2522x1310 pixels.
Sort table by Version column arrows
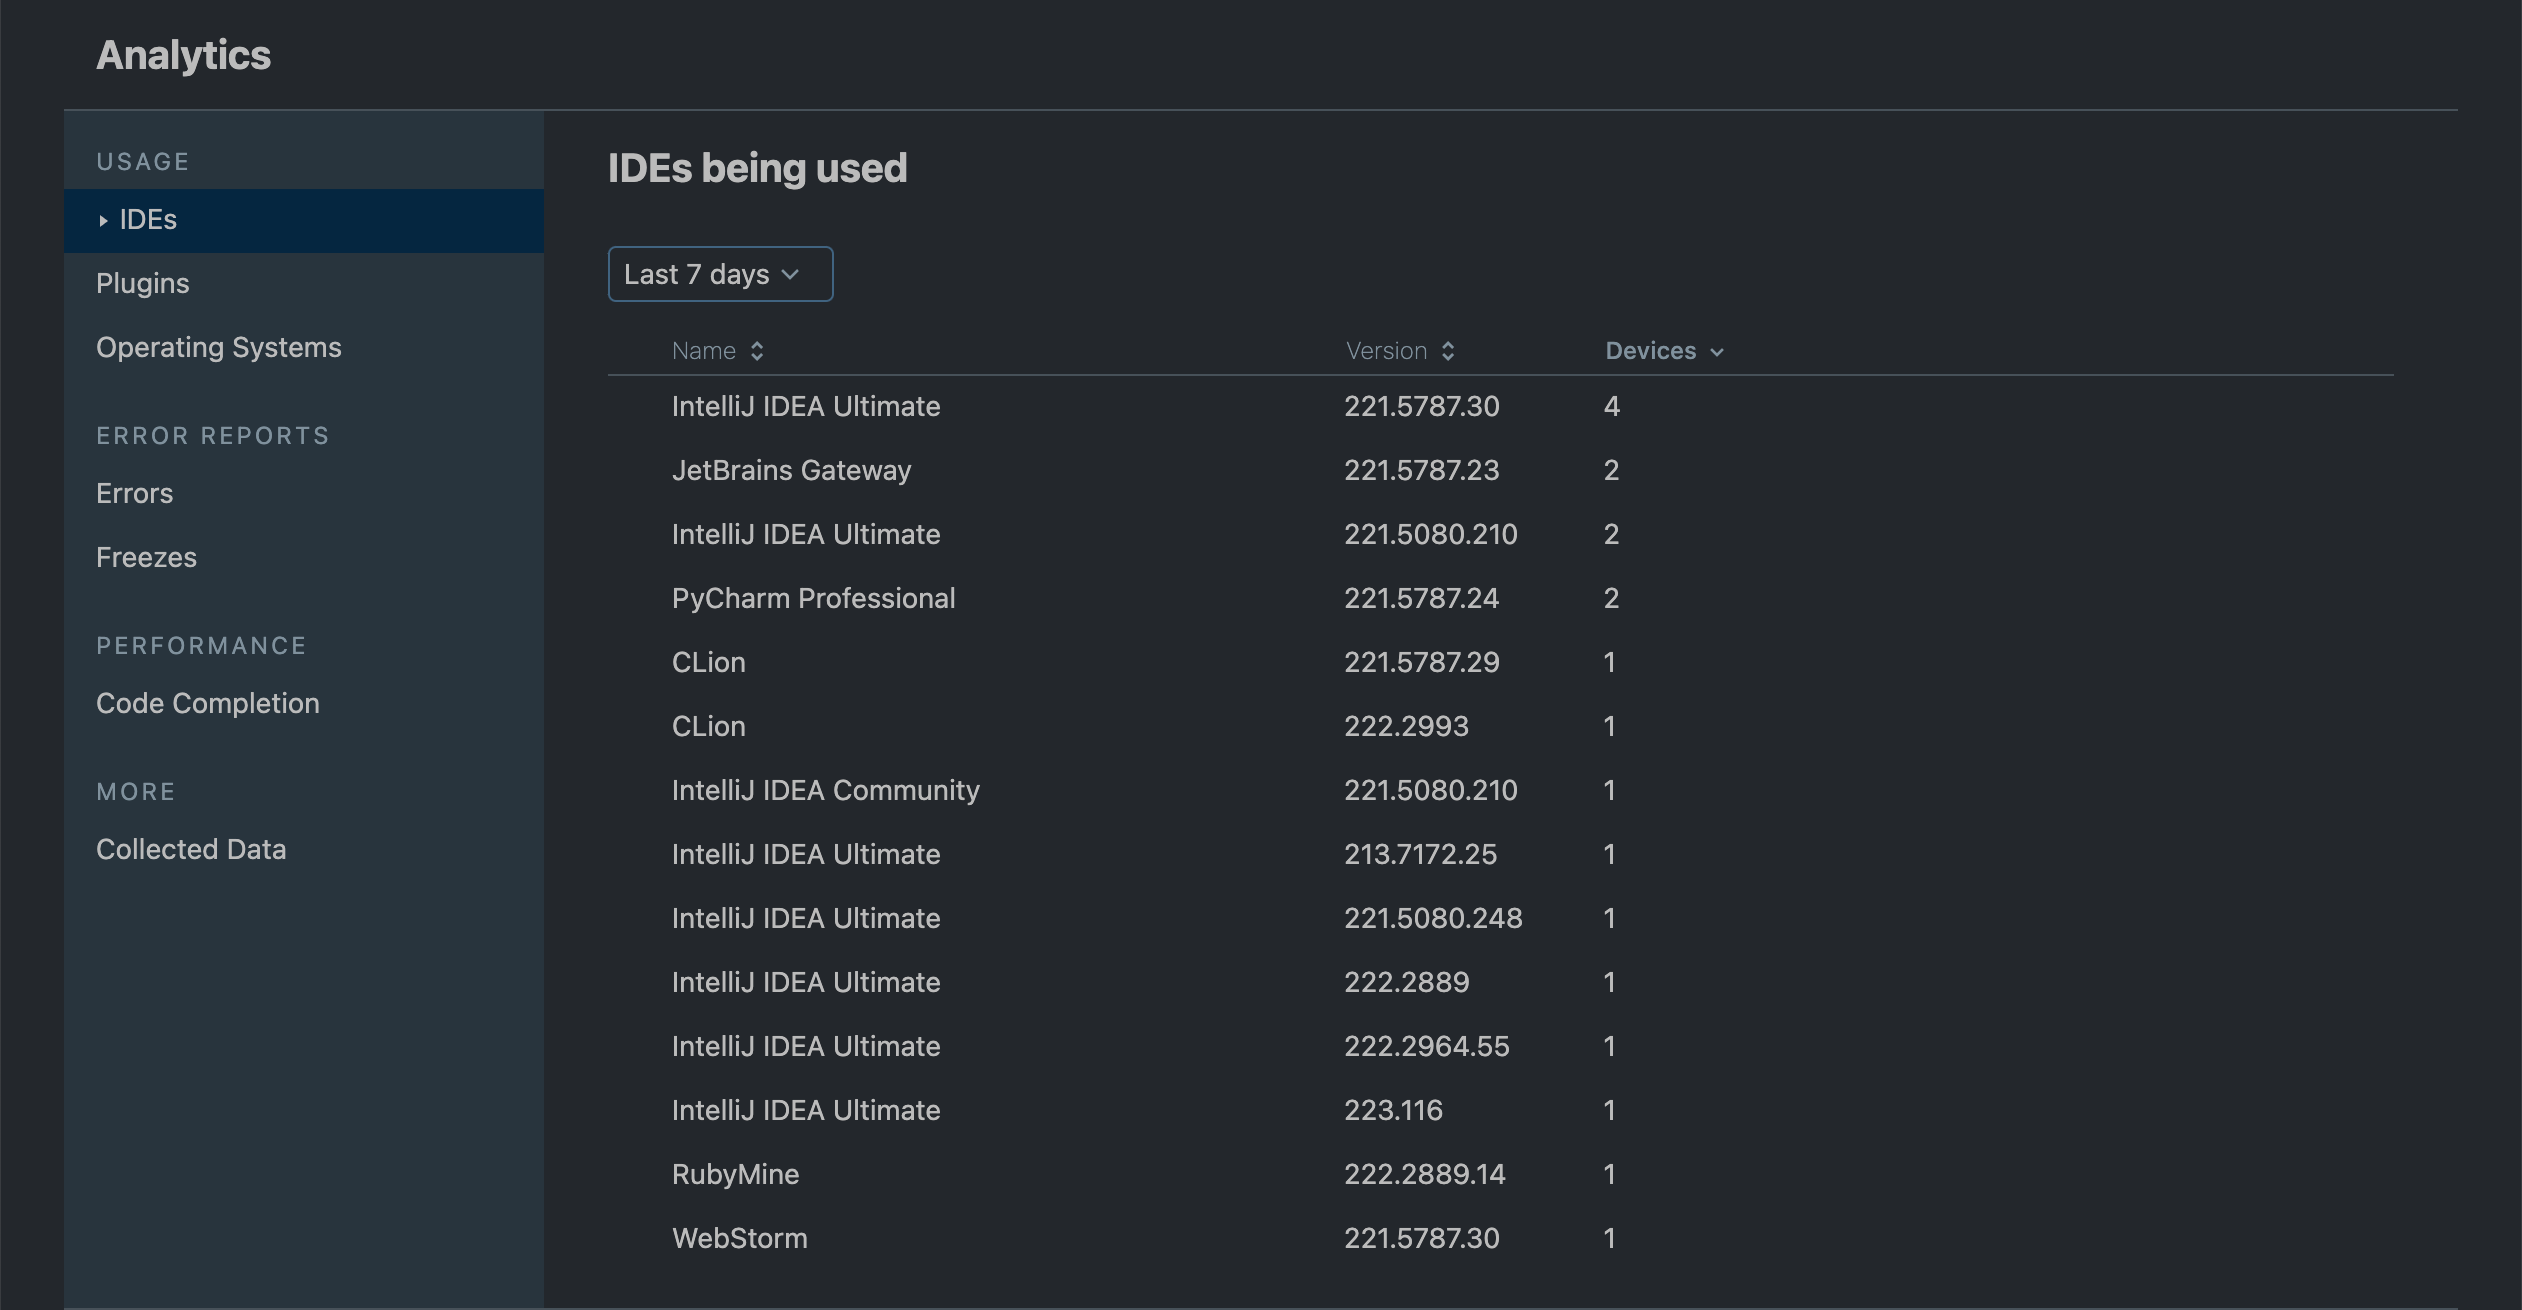pos(1447,351)
